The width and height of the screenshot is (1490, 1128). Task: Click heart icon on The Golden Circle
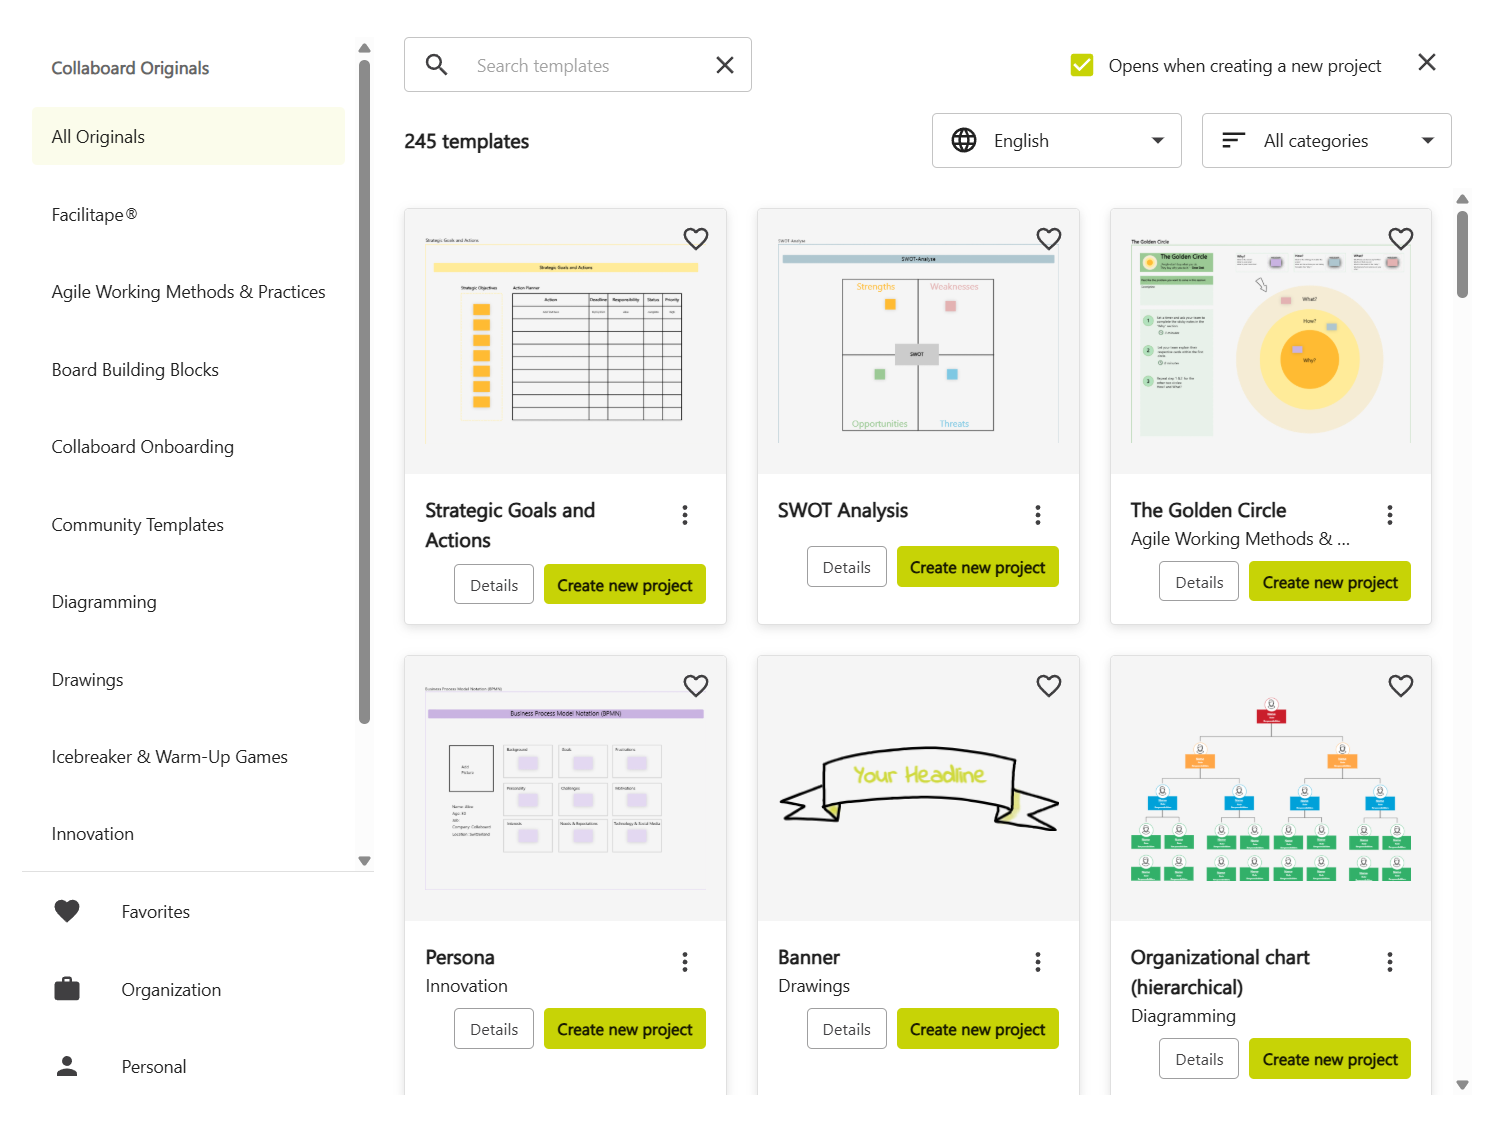point(1400,239)
